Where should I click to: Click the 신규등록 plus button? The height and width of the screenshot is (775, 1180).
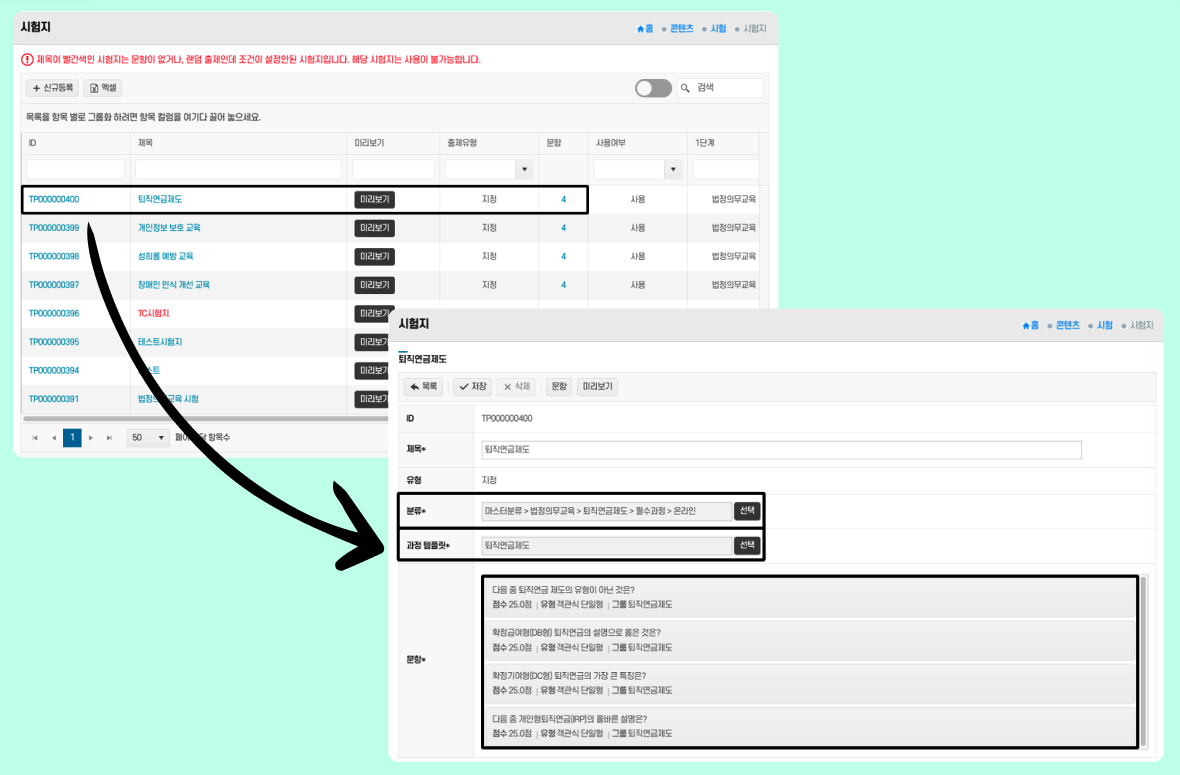pos(52,88)
